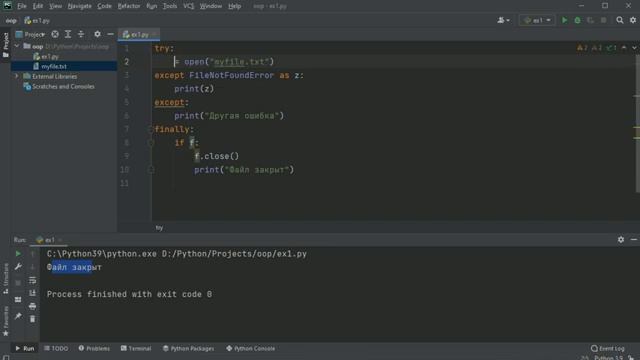Click the up arrow in the Run console
Screen dimensions: 640x360
click(x=32, y=254)
